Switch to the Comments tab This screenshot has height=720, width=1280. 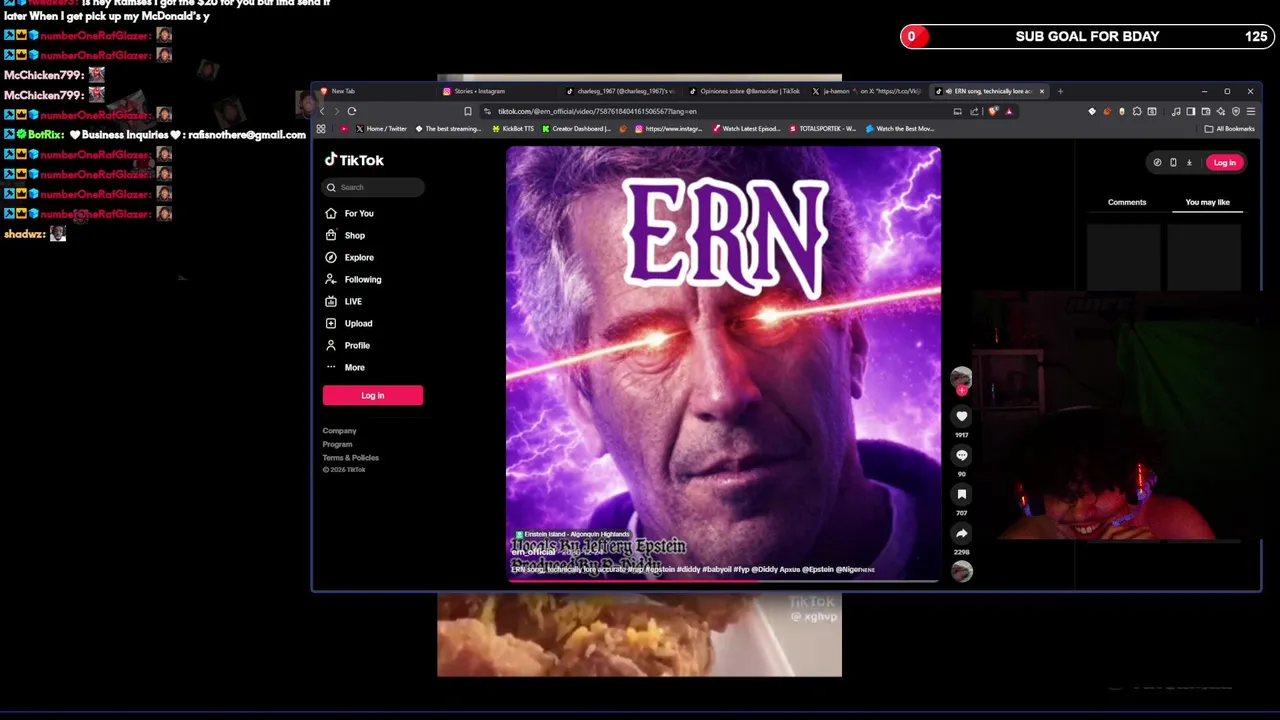coord(1127,202)
